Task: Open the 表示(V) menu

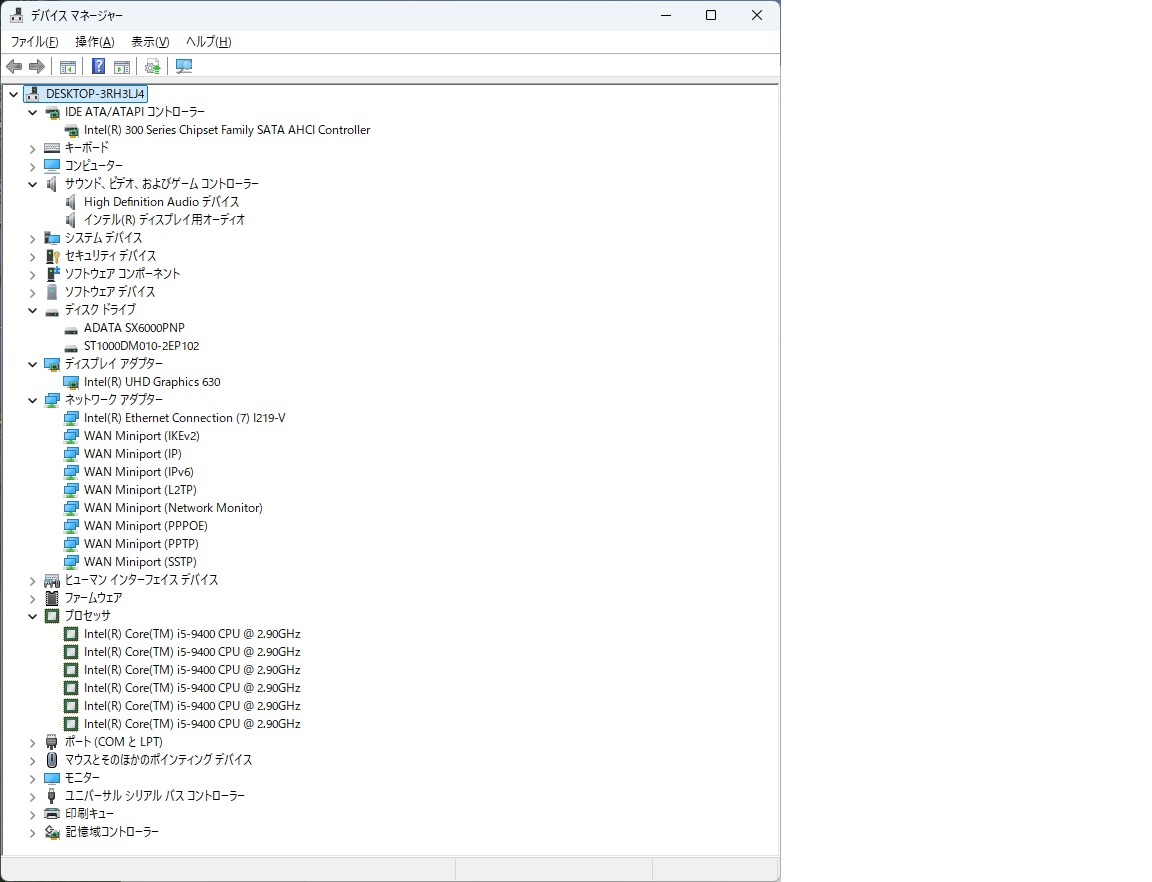Action: pyautogui.click(x=150, y=42)
